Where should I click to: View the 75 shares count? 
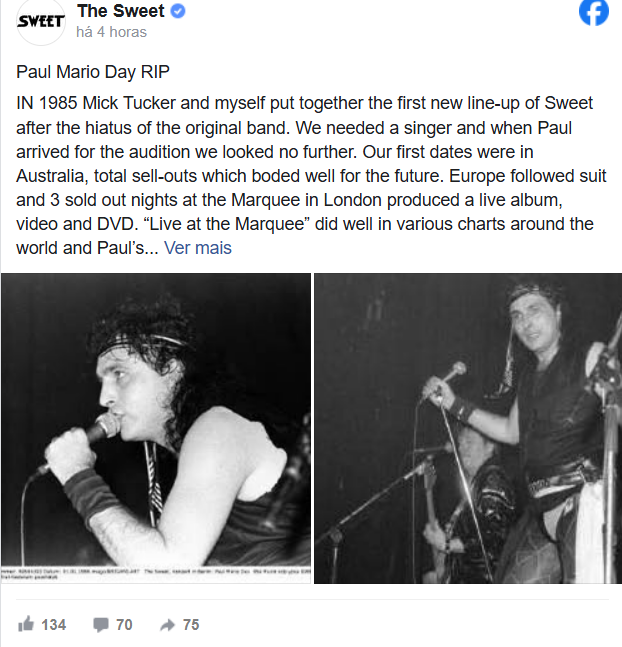point(191,625)
